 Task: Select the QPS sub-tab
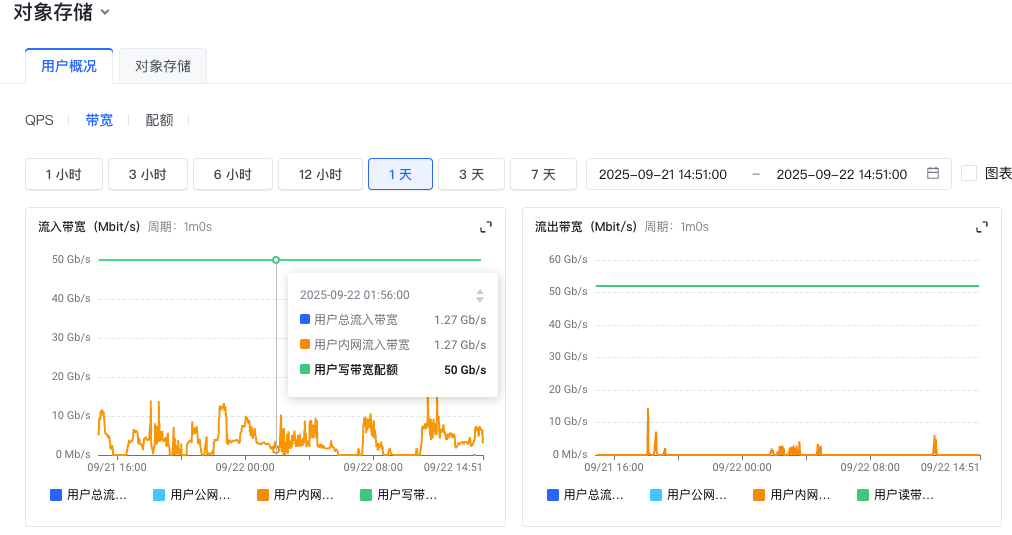pos(39,120)
